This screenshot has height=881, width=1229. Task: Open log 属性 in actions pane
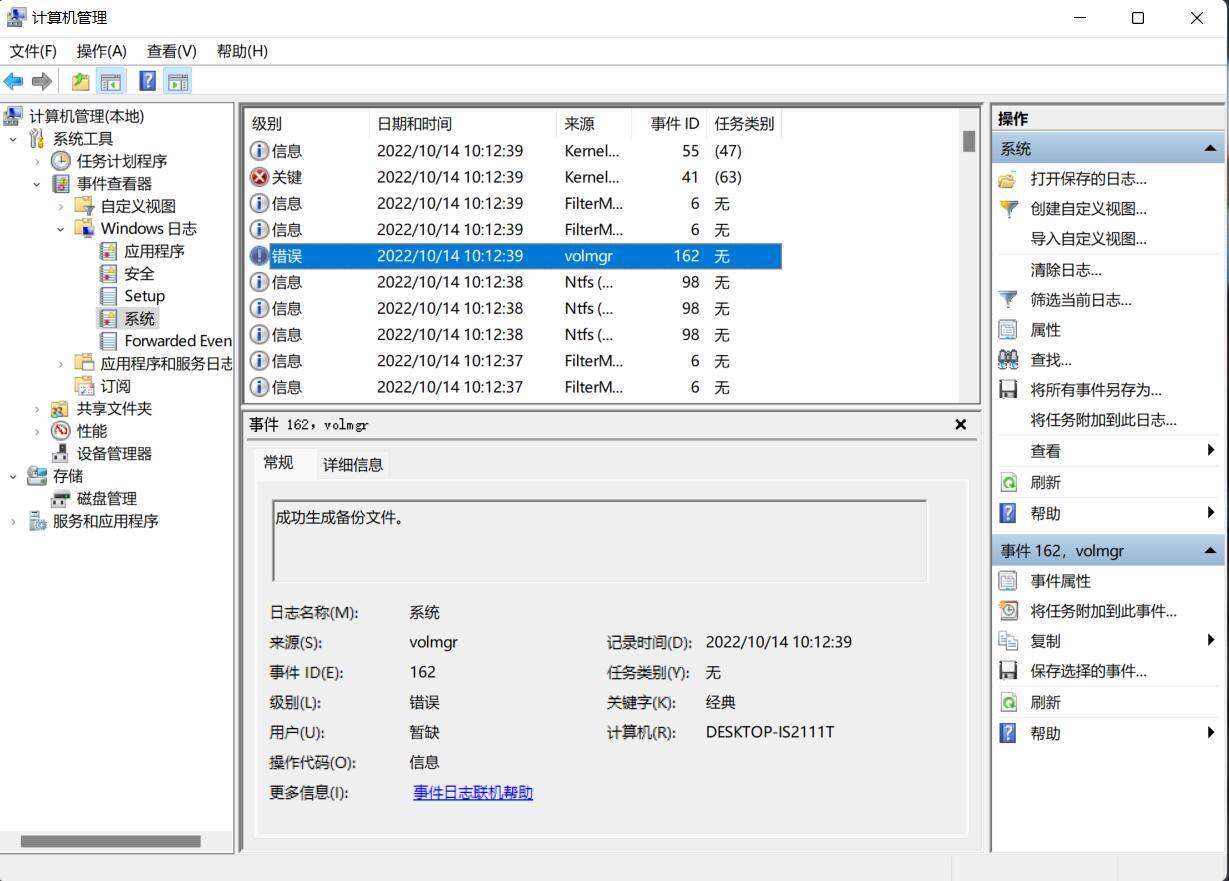[1045, 330]
